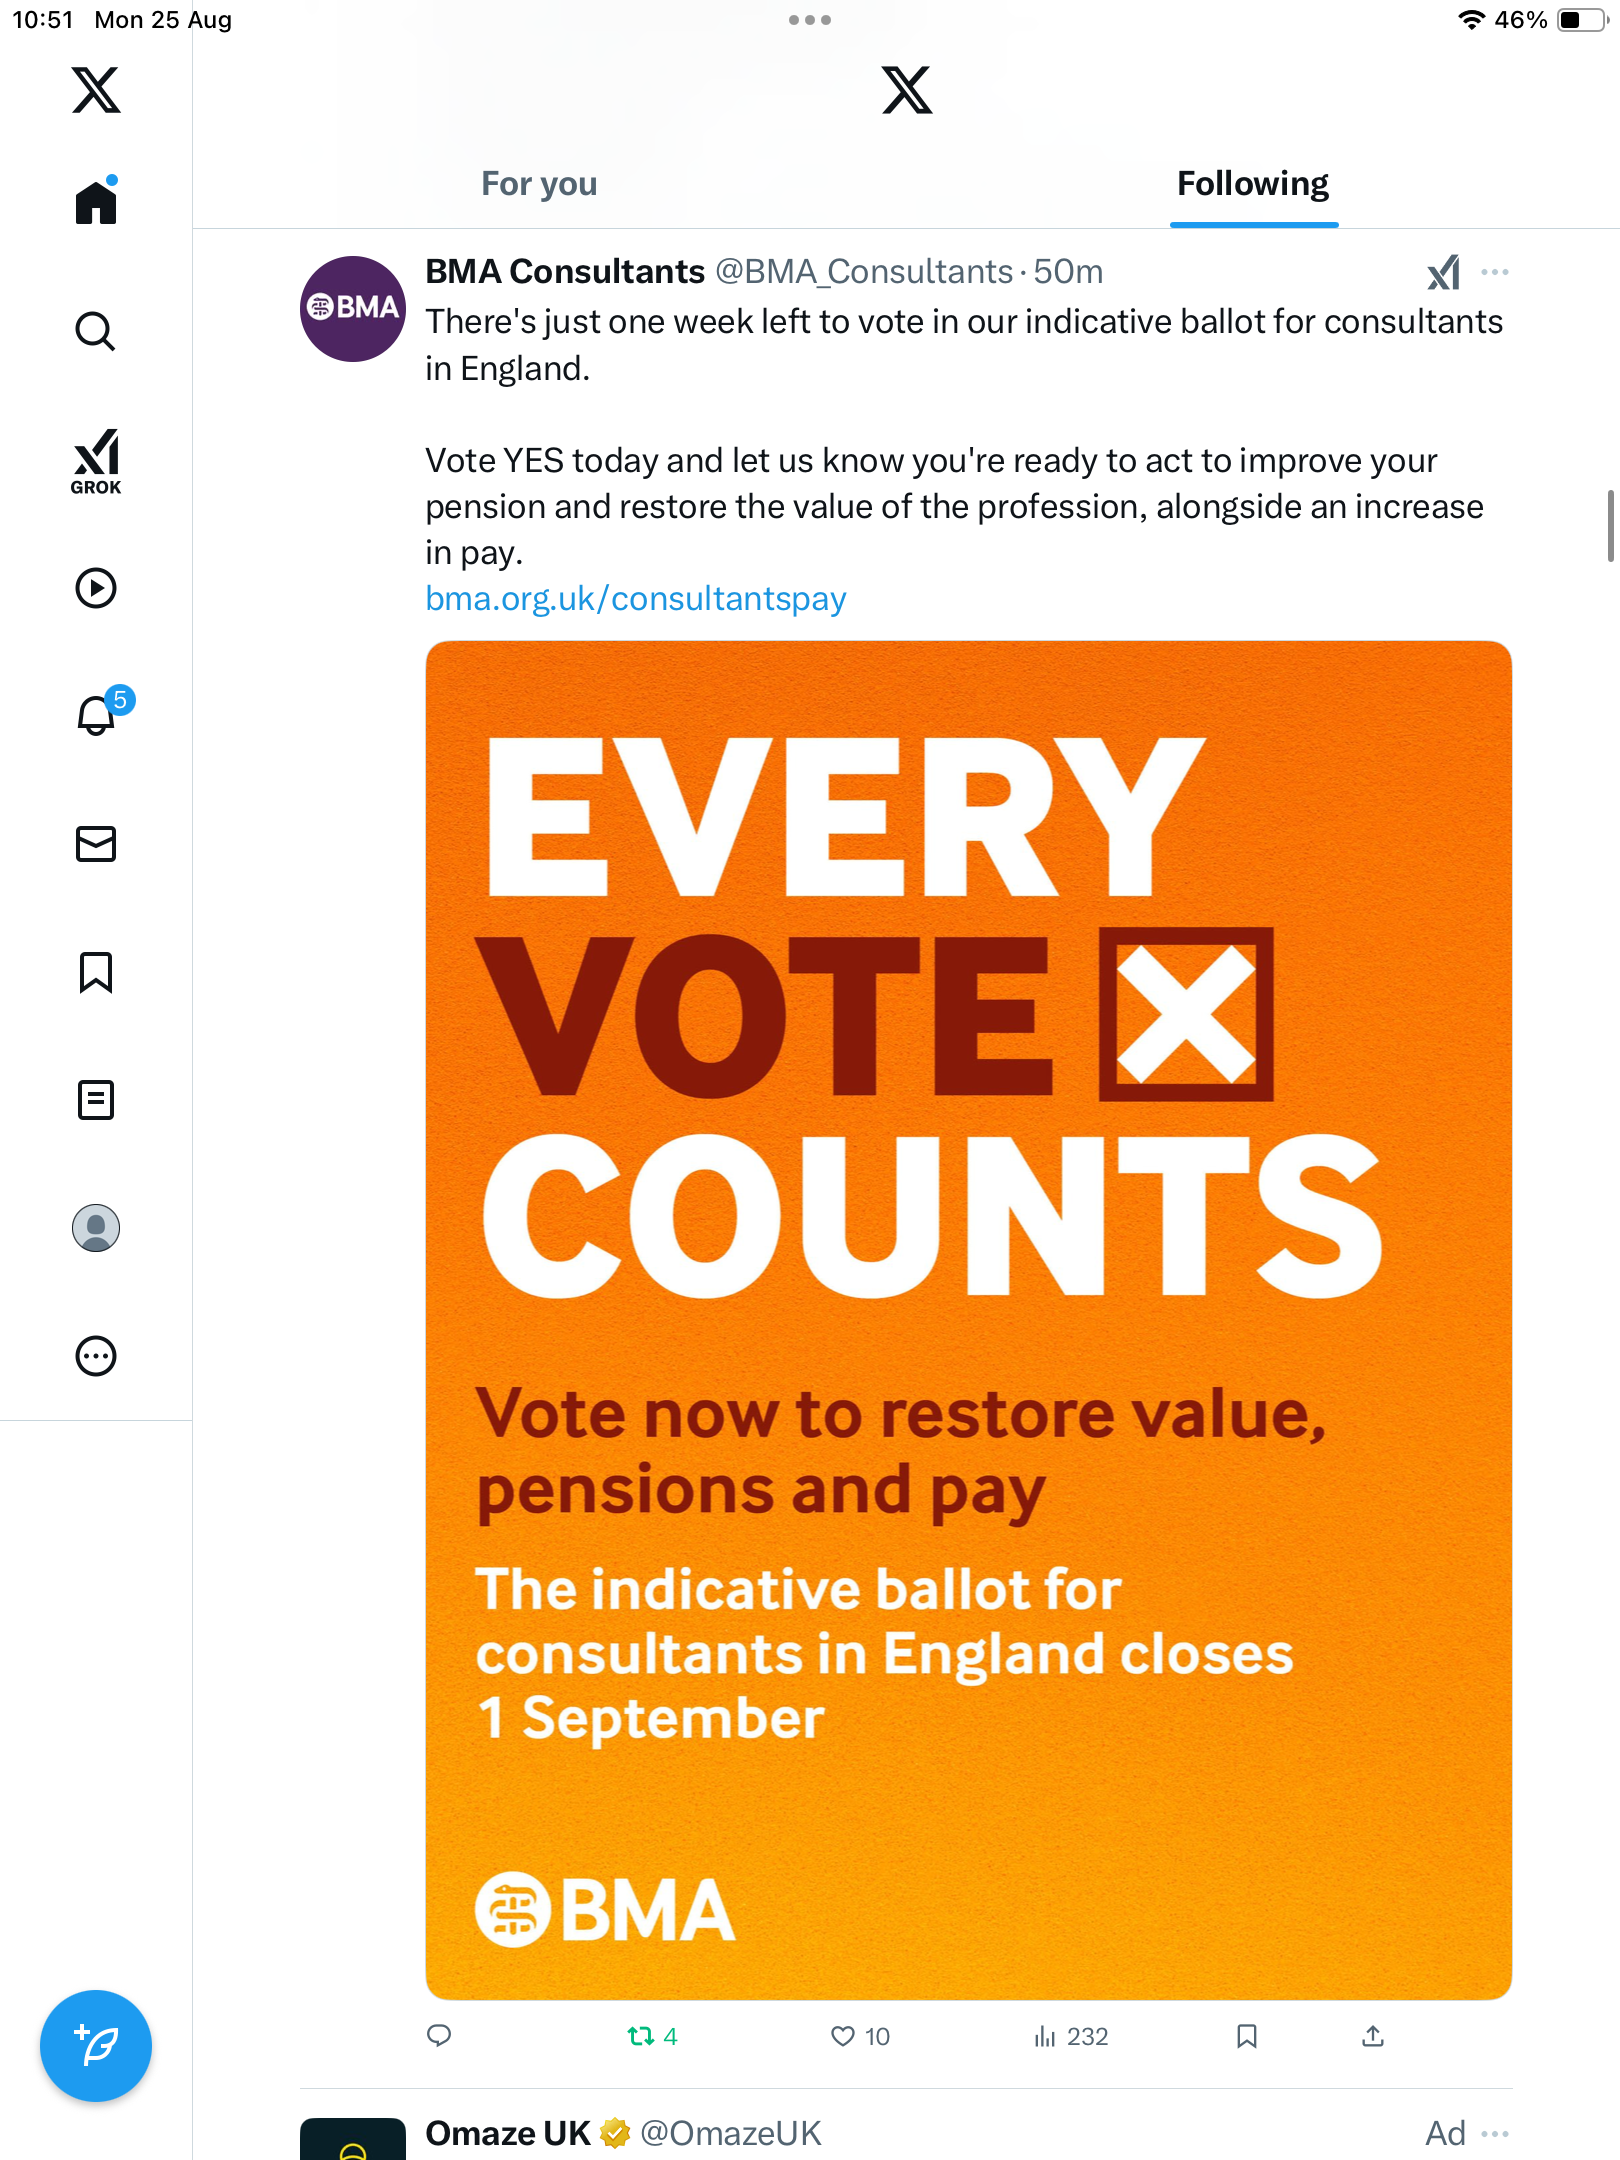The image size is (1620, 2160).
Task: Open more options on BMA Consultants post
Action: pos(1495,272)
